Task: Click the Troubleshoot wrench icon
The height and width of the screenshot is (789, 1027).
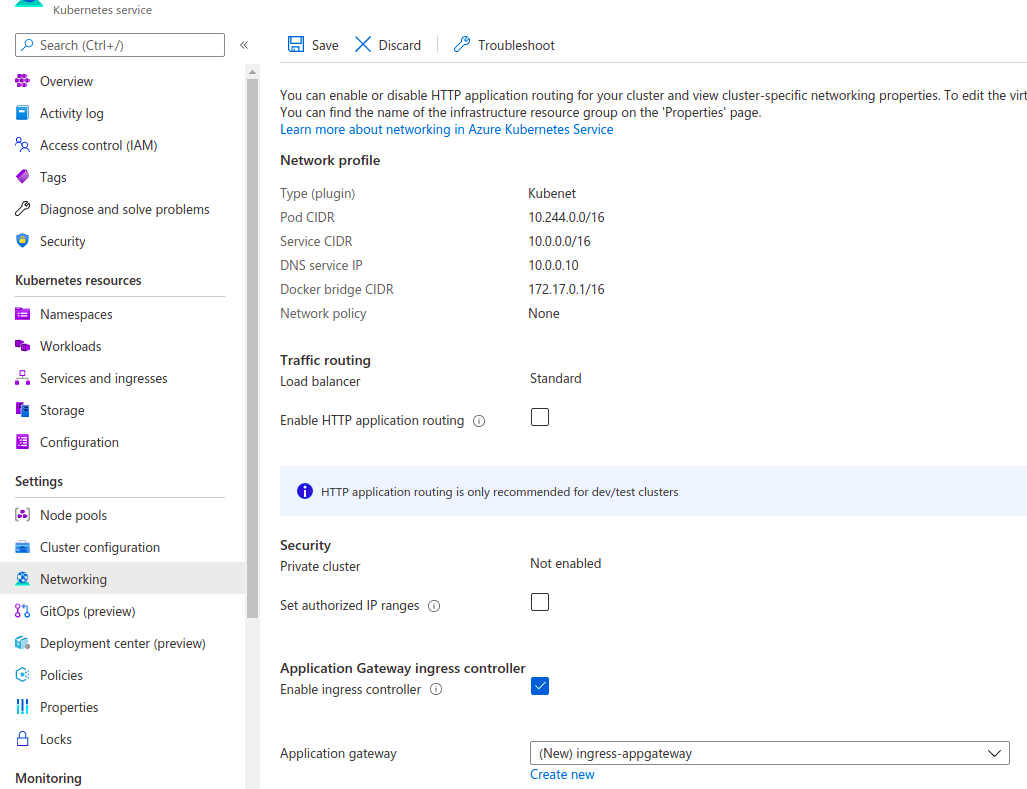Action: pos(462,45)
